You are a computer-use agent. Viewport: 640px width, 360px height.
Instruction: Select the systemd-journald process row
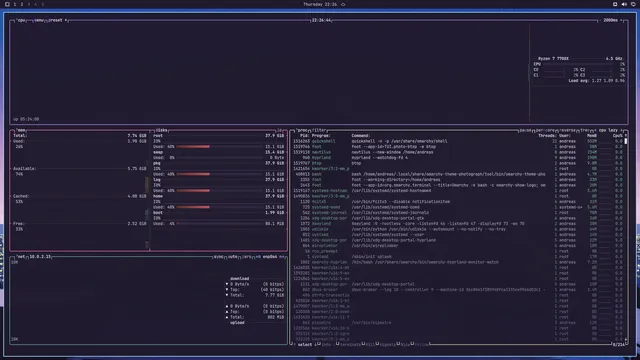coord(458,213)
